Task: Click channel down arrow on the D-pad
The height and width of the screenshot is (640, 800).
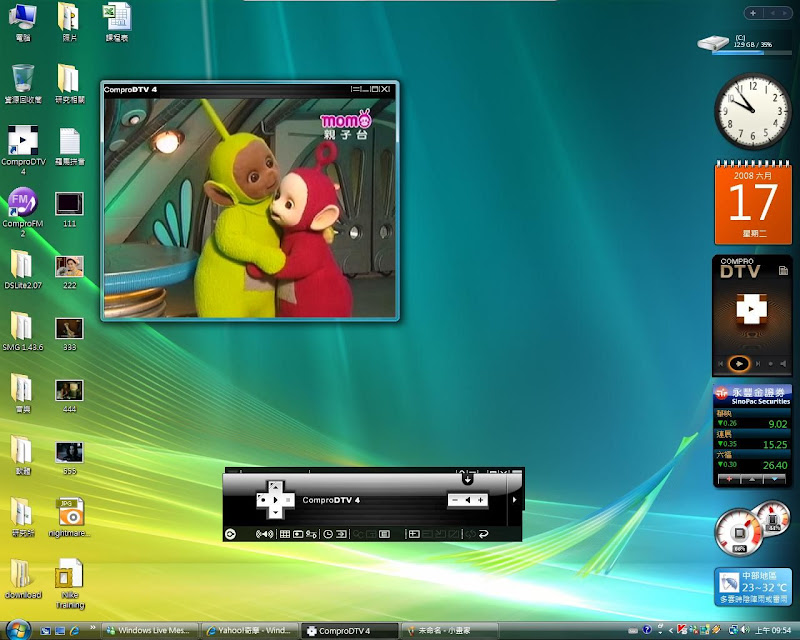Action: pos(276,512)
